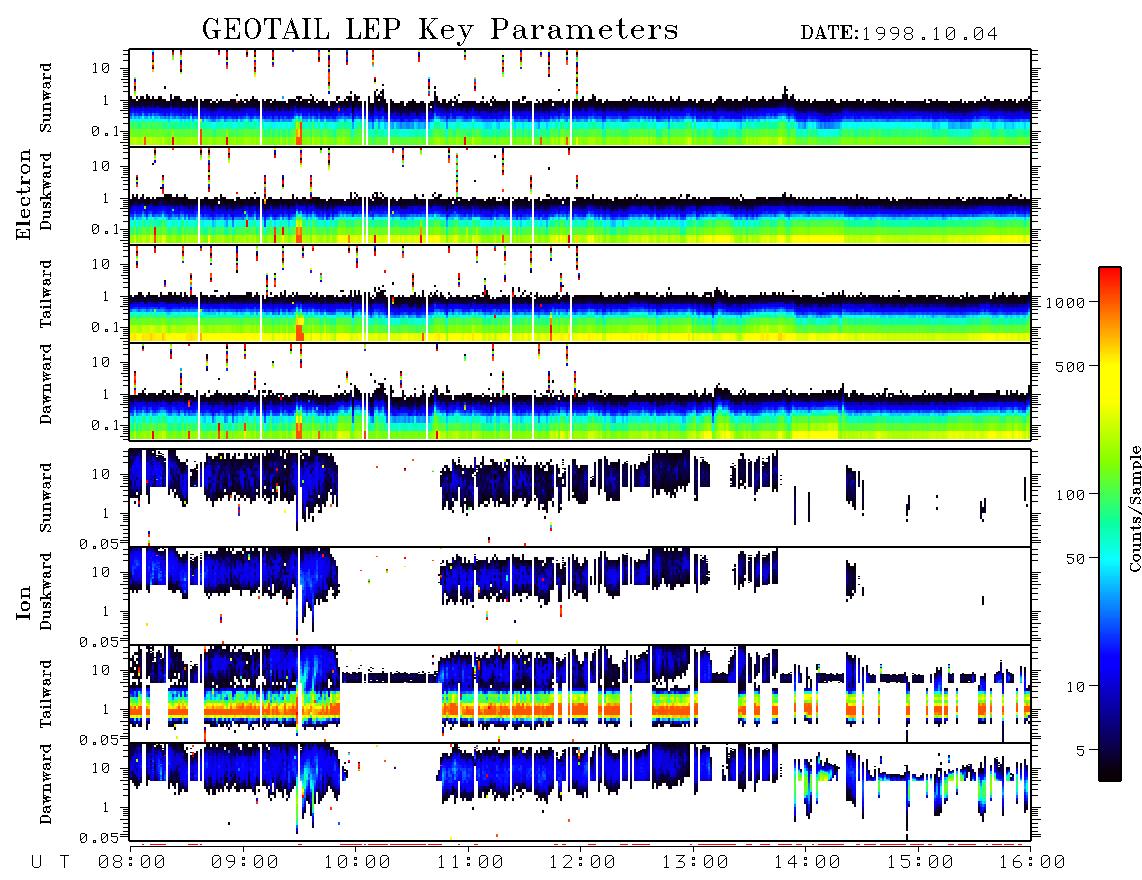Click the '12:00' time tick label
This screenshot has width=1142, height=880.
[582, 863]
